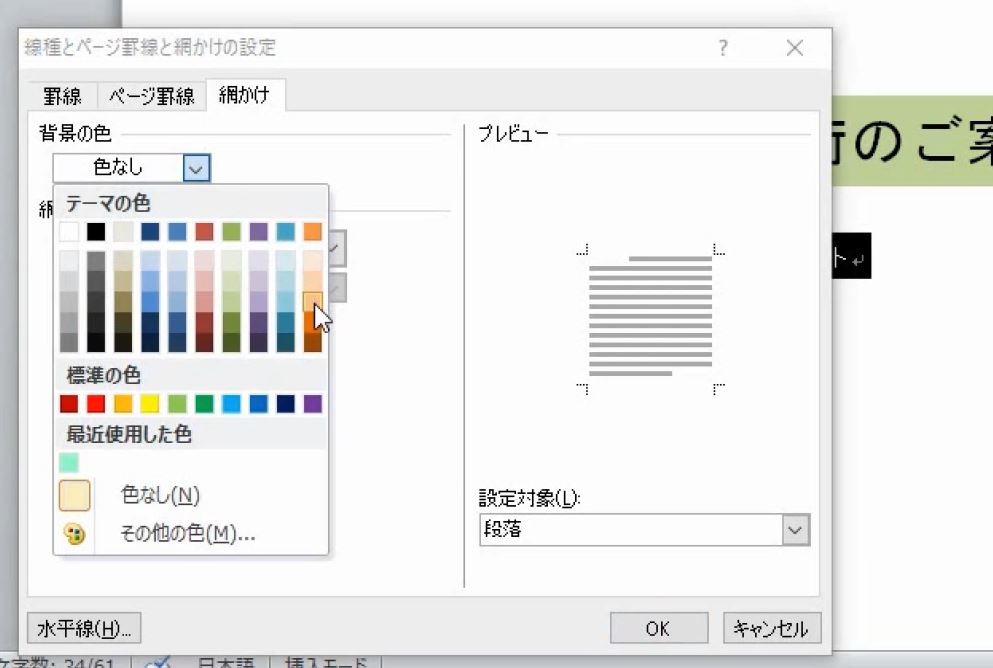
Task: Collapse the 背景の色 dropdown arrow
Action: tap(196, 168)
